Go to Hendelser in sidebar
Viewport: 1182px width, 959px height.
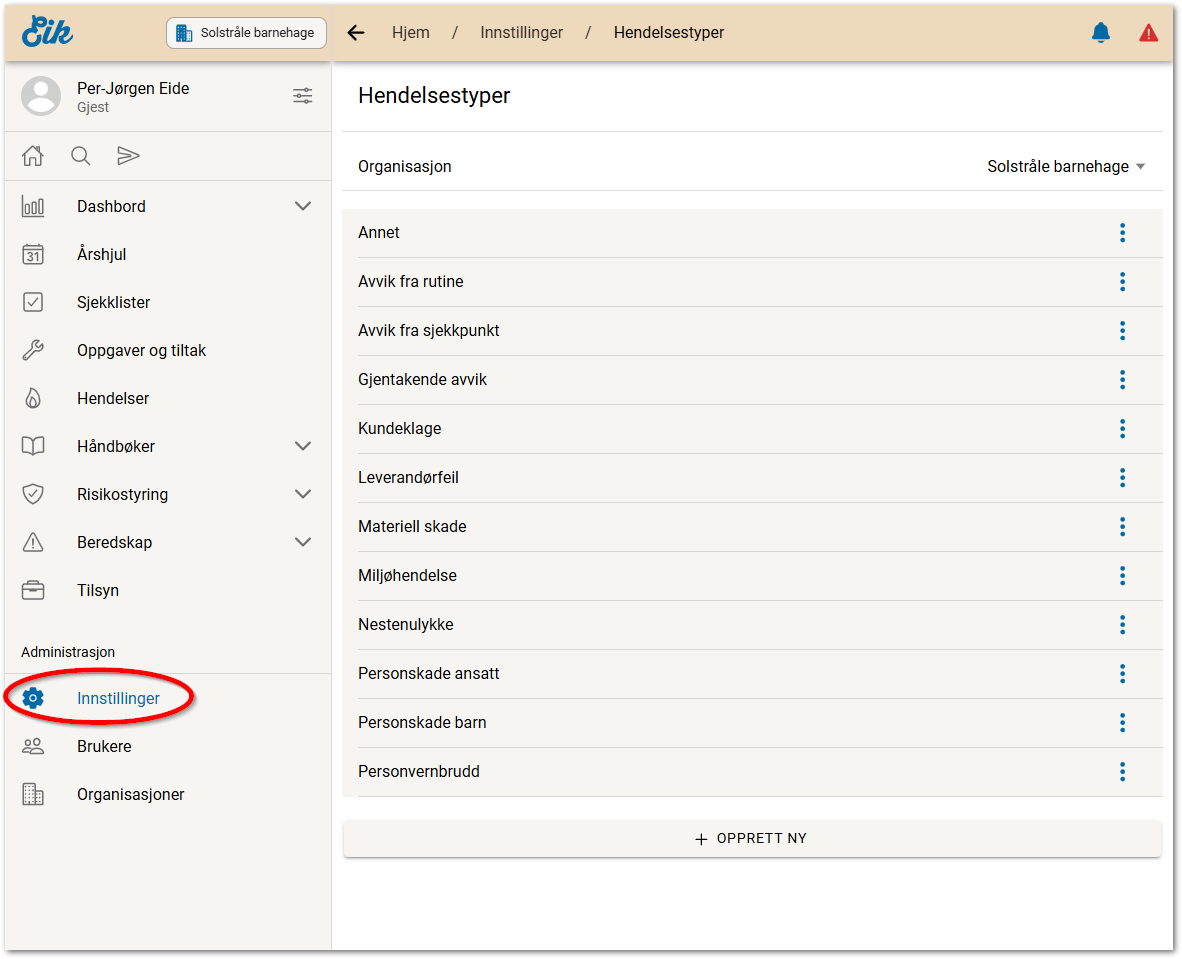point(113,398)
